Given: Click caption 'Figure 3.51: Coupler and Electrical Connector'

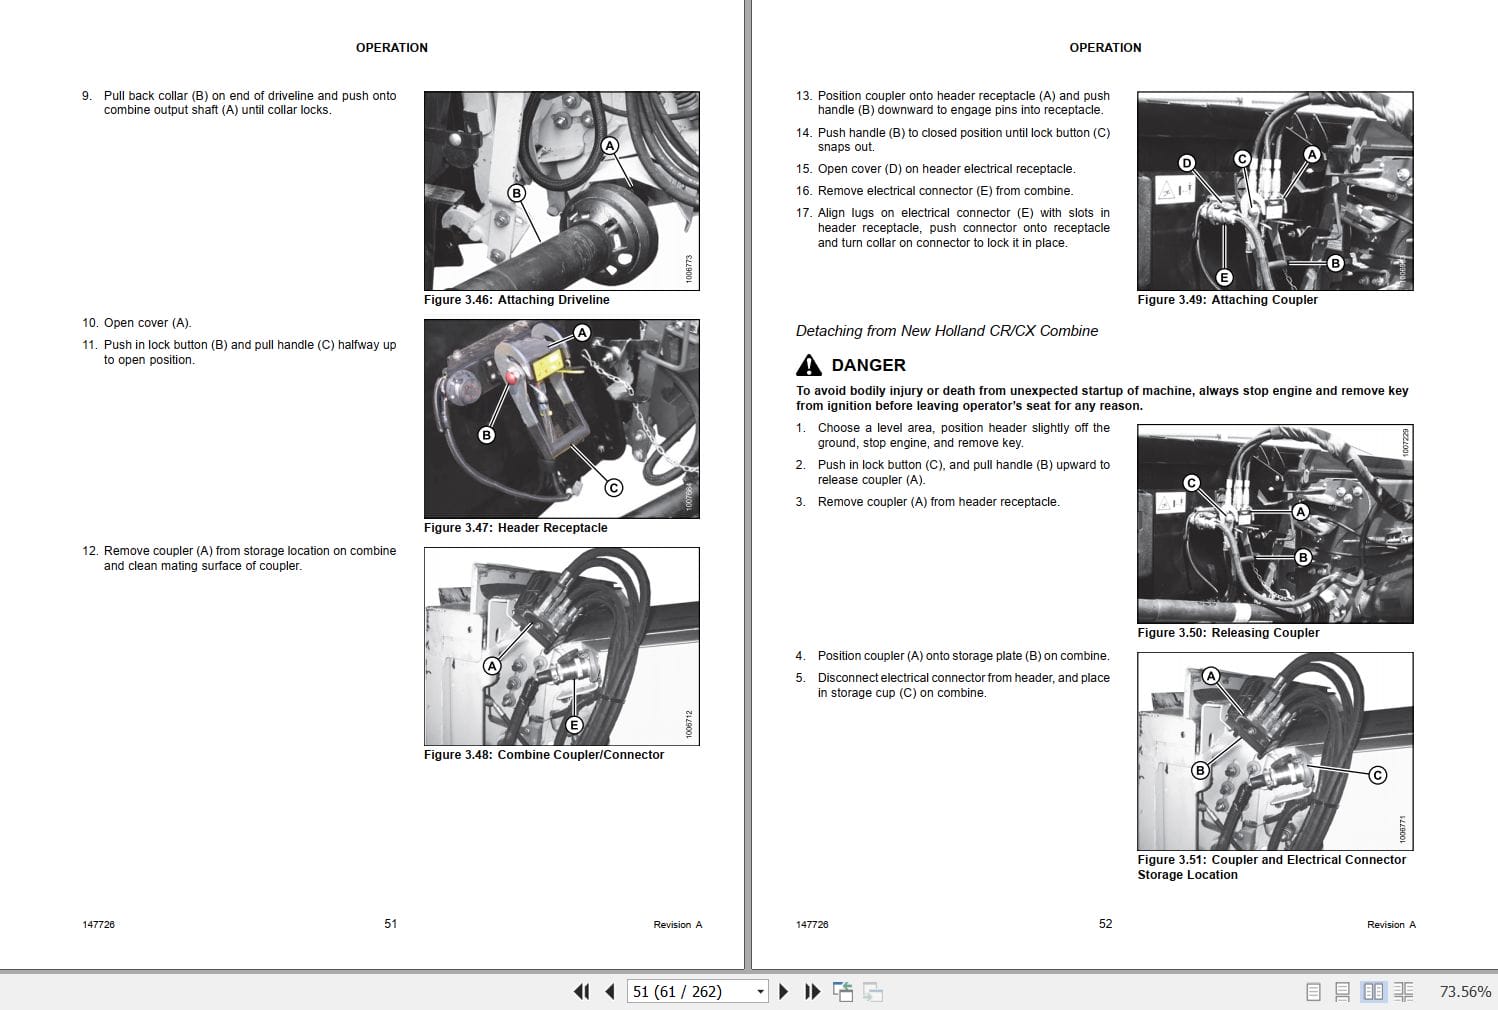Looking at the screenshot, I should [x=1271, y=860].
